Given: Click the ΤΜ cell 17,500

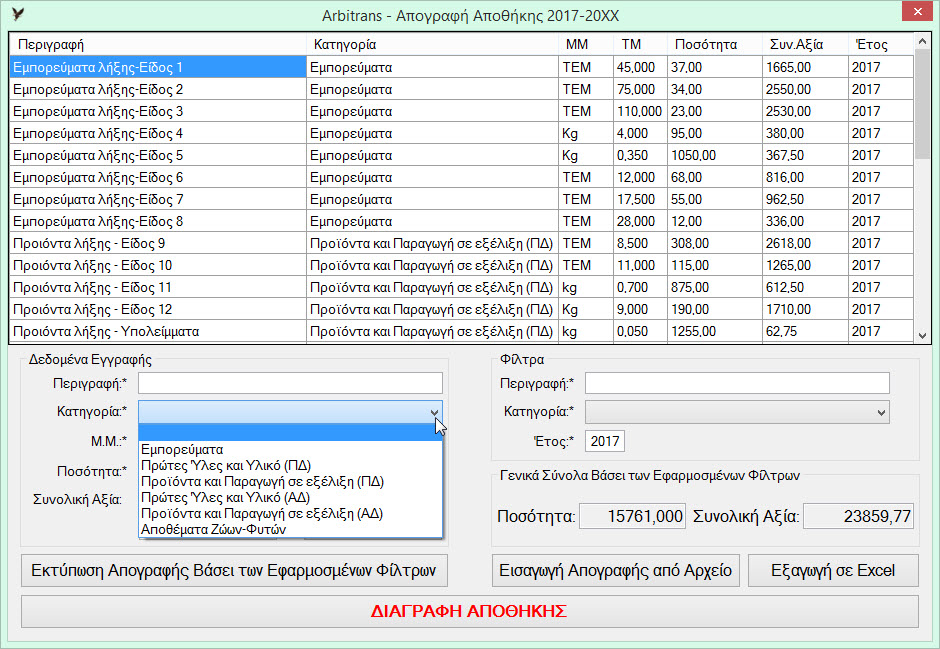Looking at the screenshot, I should point(640,200).
